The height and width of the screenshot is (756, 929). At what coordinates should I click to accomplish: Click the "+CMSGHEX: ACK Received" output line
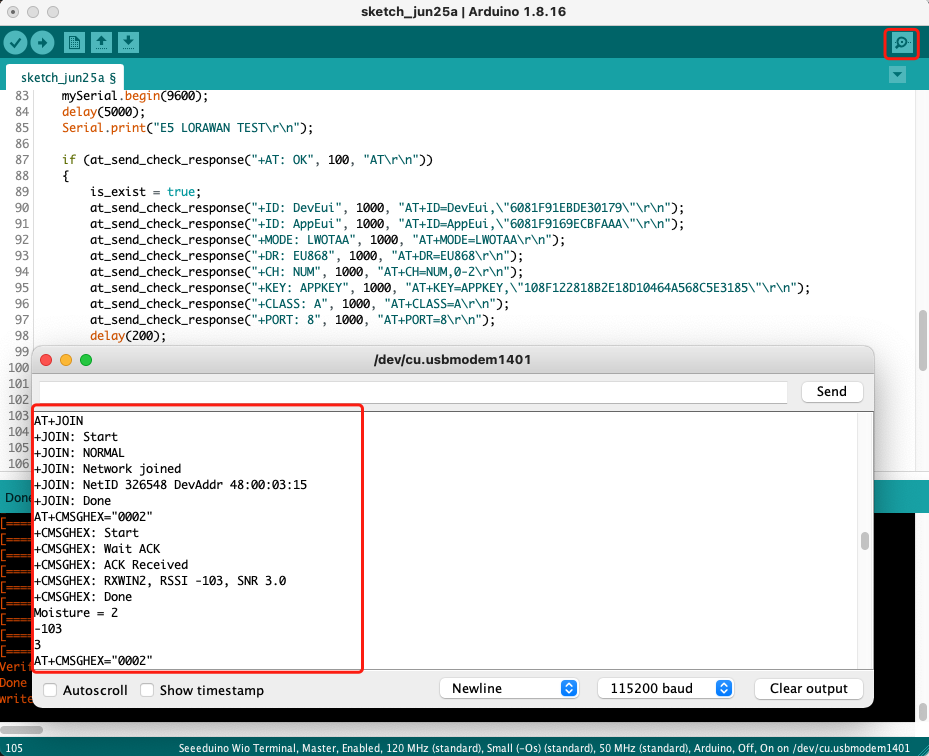[111, 565]
